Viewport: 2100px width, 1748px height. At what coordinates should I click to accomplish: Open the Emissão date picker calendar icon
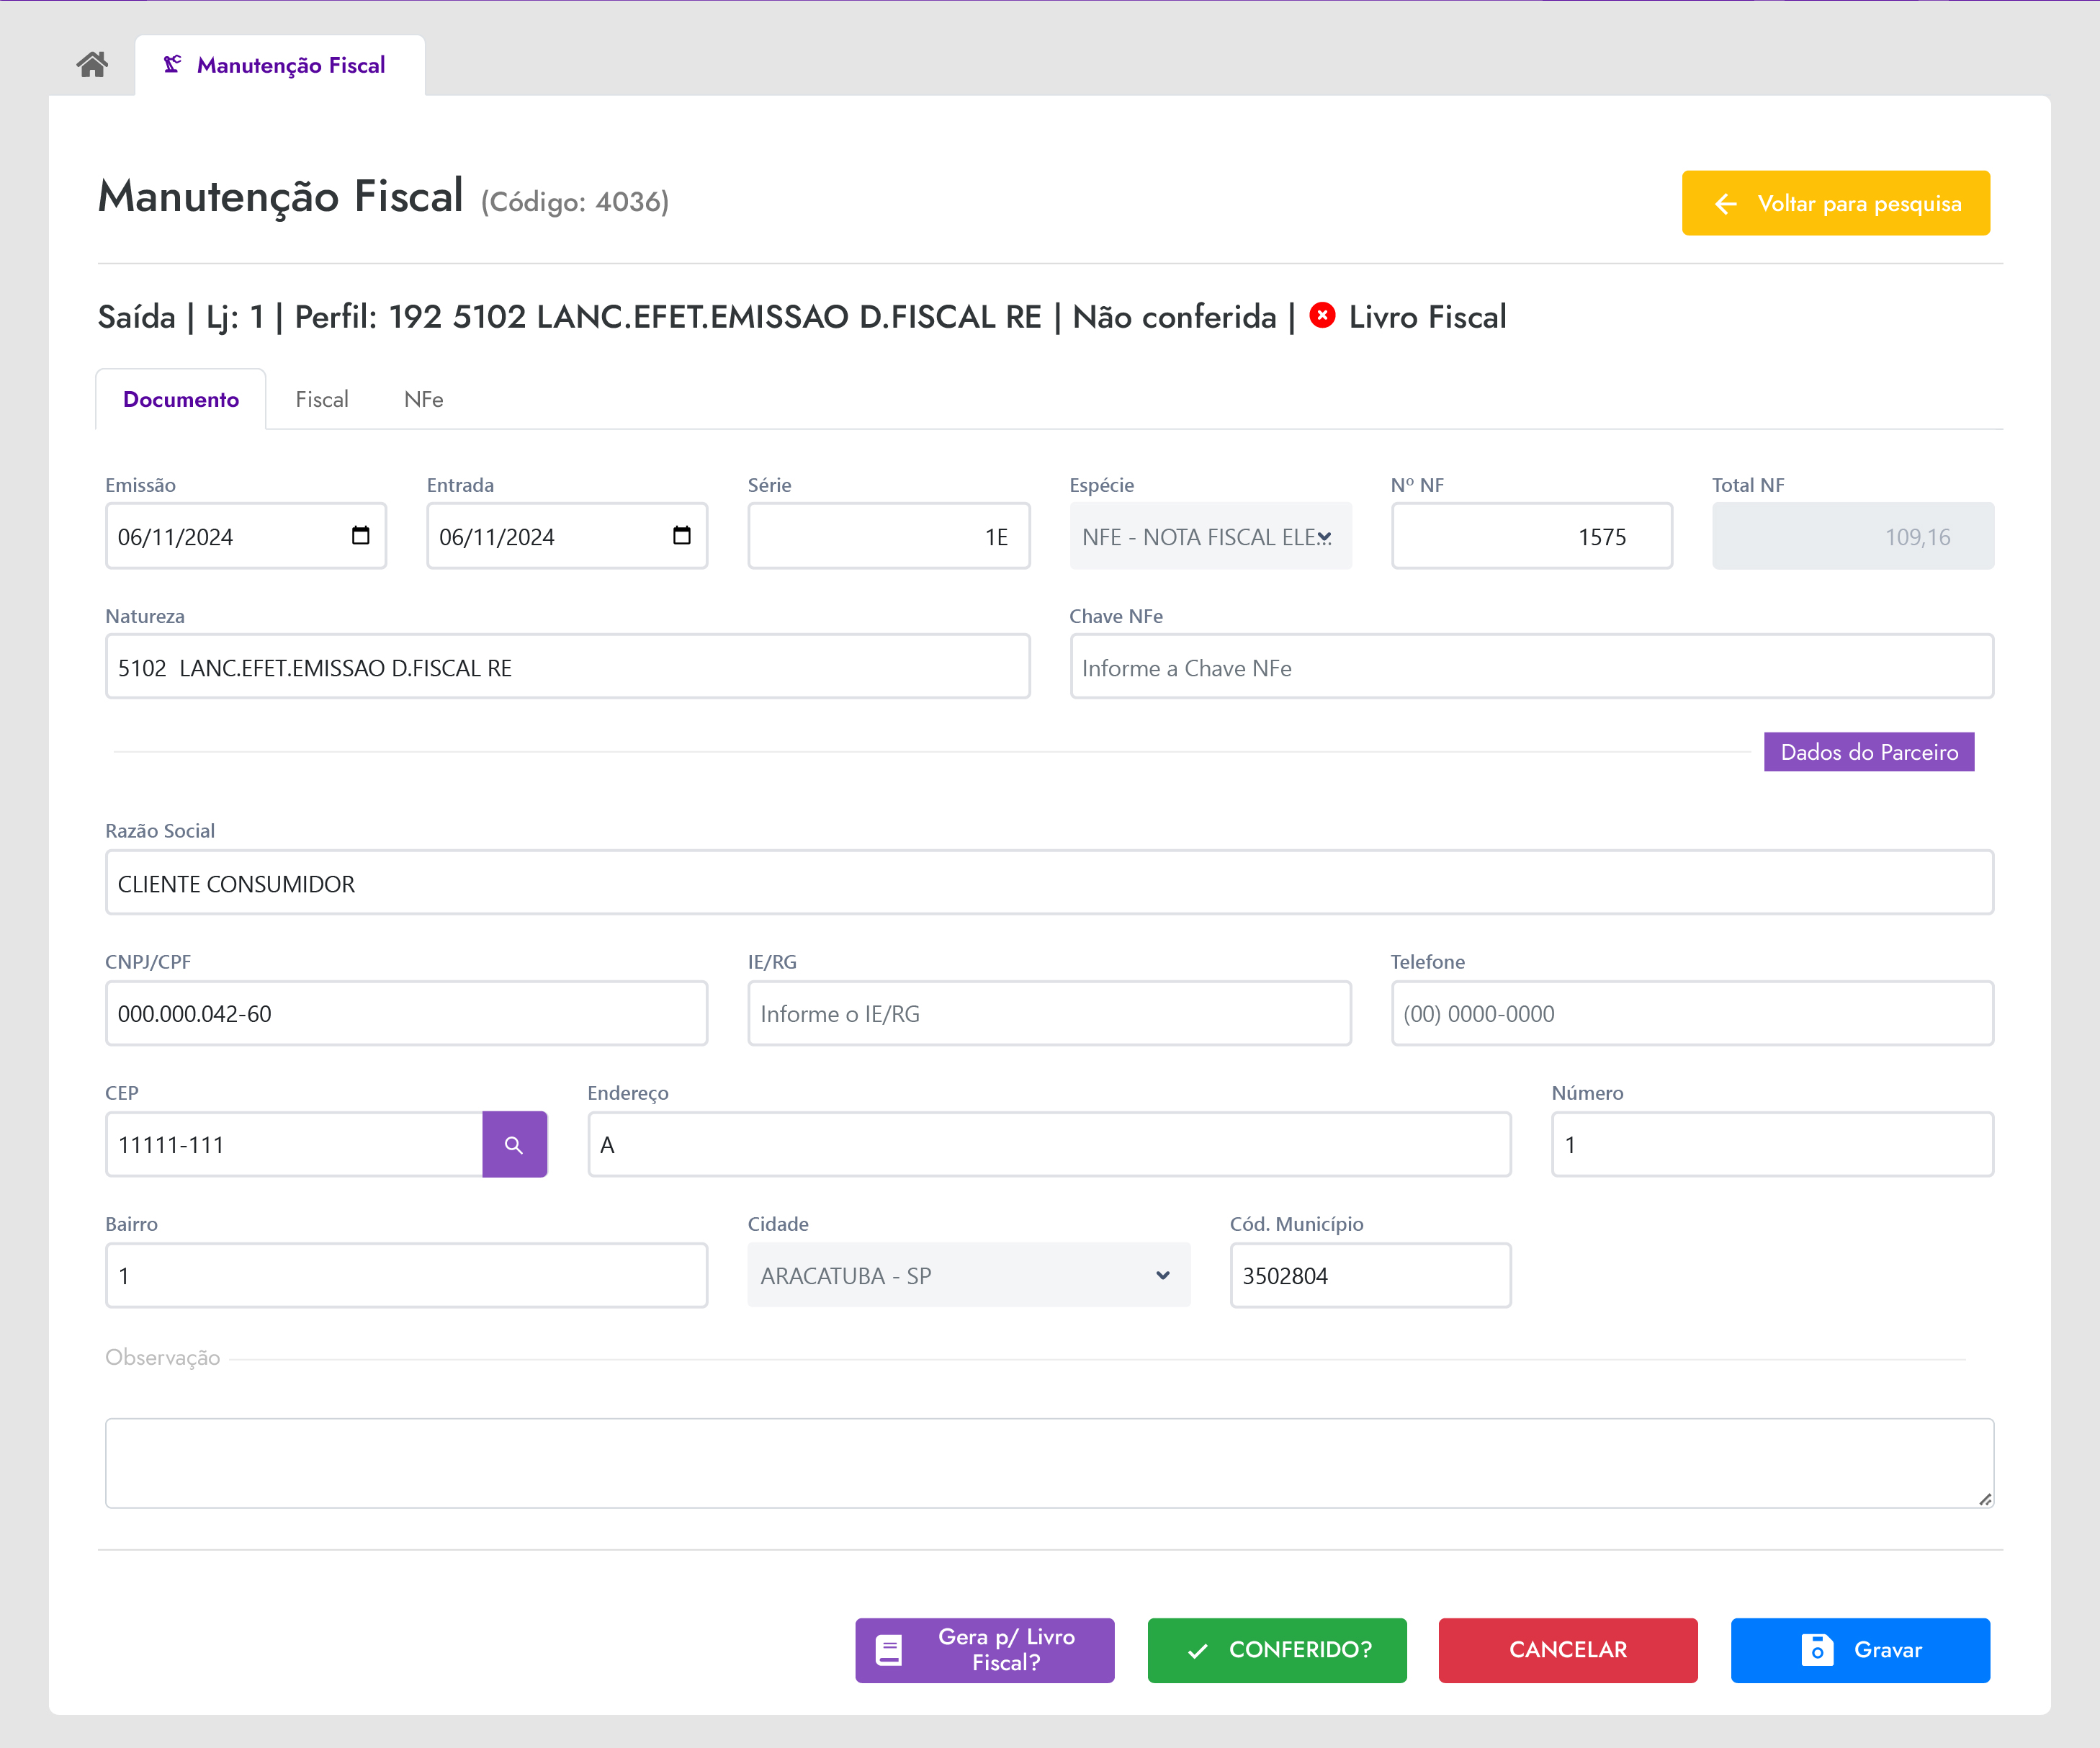[360, 536]
